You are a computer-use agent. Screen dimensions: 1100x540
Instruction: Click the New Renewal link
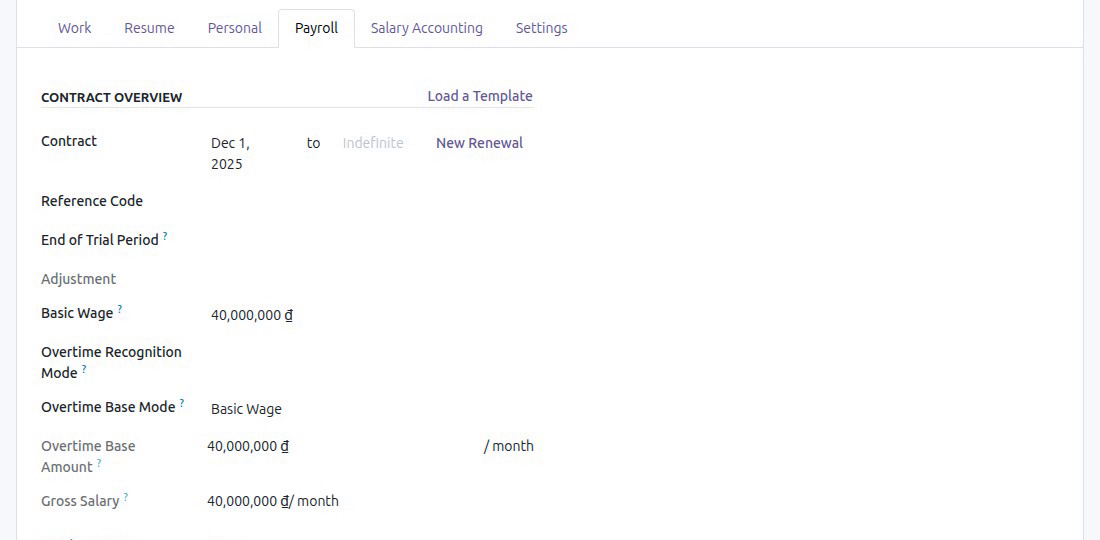click(480, 143)
